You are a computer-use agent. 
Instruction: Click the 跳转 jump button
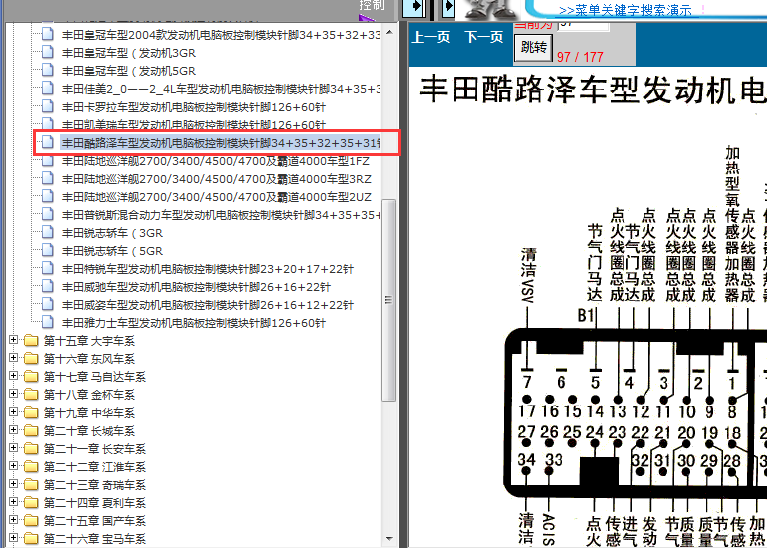534,47
